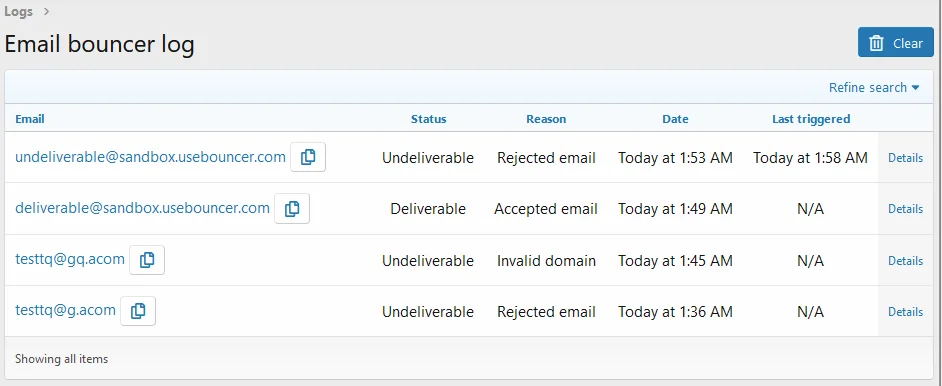This screenshot has width=942, height=386.
Task: Open the Logs breadcrumb link
Action: (19, 11)
